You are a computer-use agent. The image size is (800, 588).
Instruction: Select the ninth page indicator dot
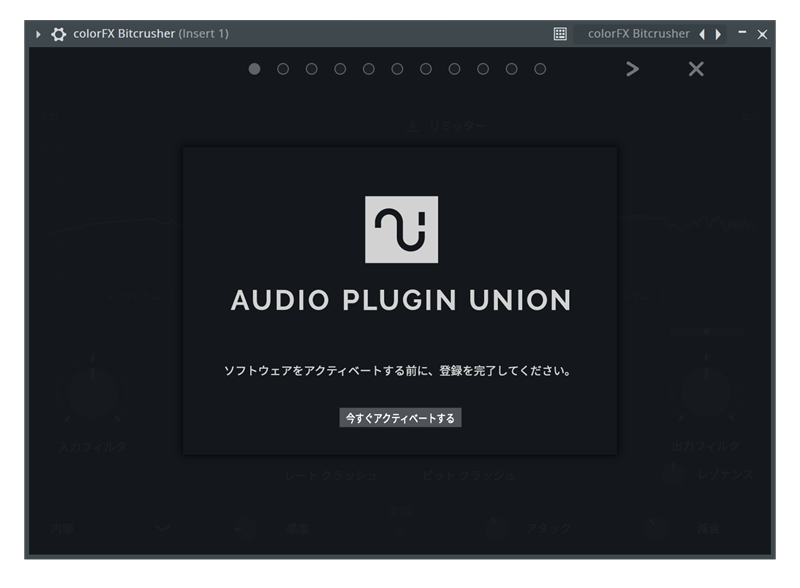coord(483,69)
